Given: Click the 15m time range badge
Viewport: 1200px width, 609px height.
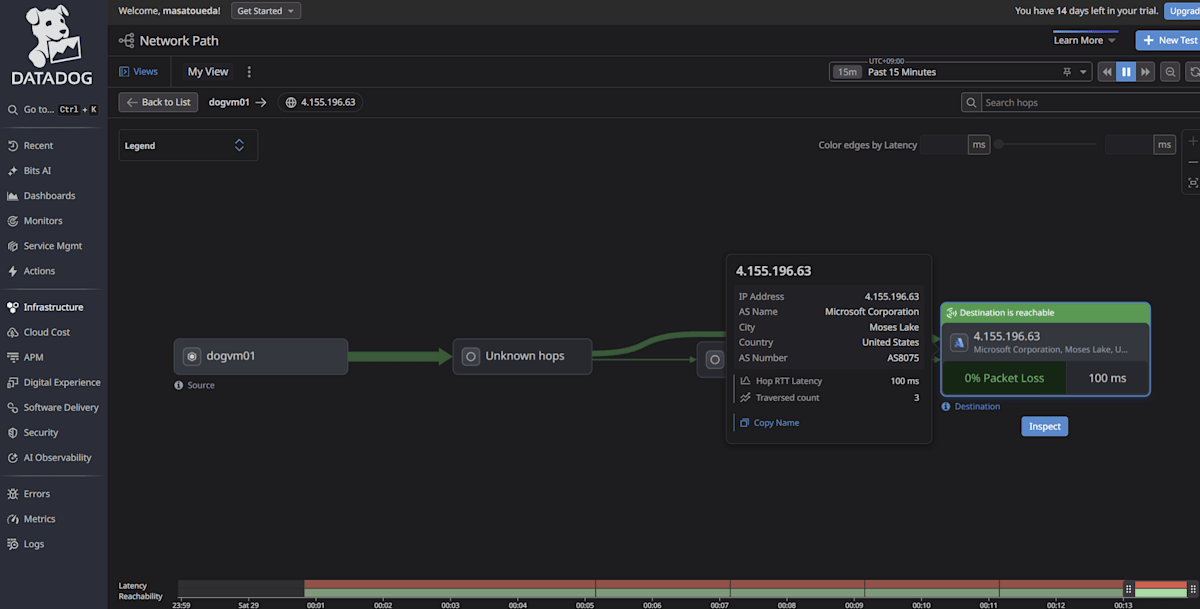Looking at the screenshot, I should click(x=848, y=72).
